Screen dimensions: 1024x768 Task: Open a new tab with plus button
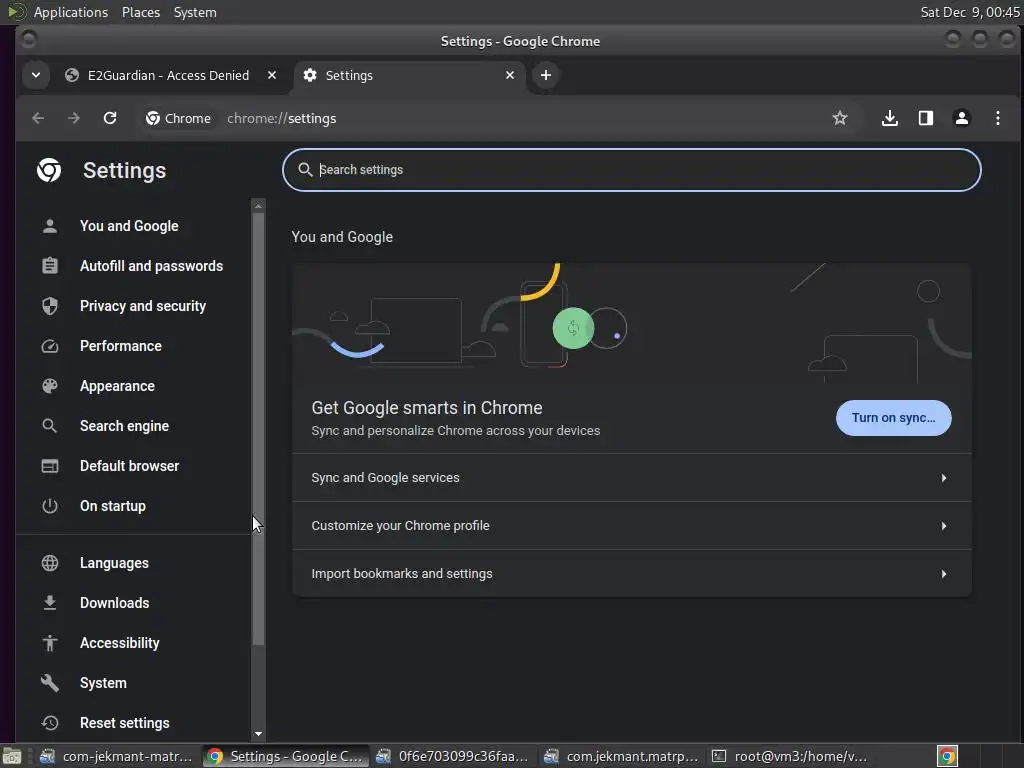point(546,75)
